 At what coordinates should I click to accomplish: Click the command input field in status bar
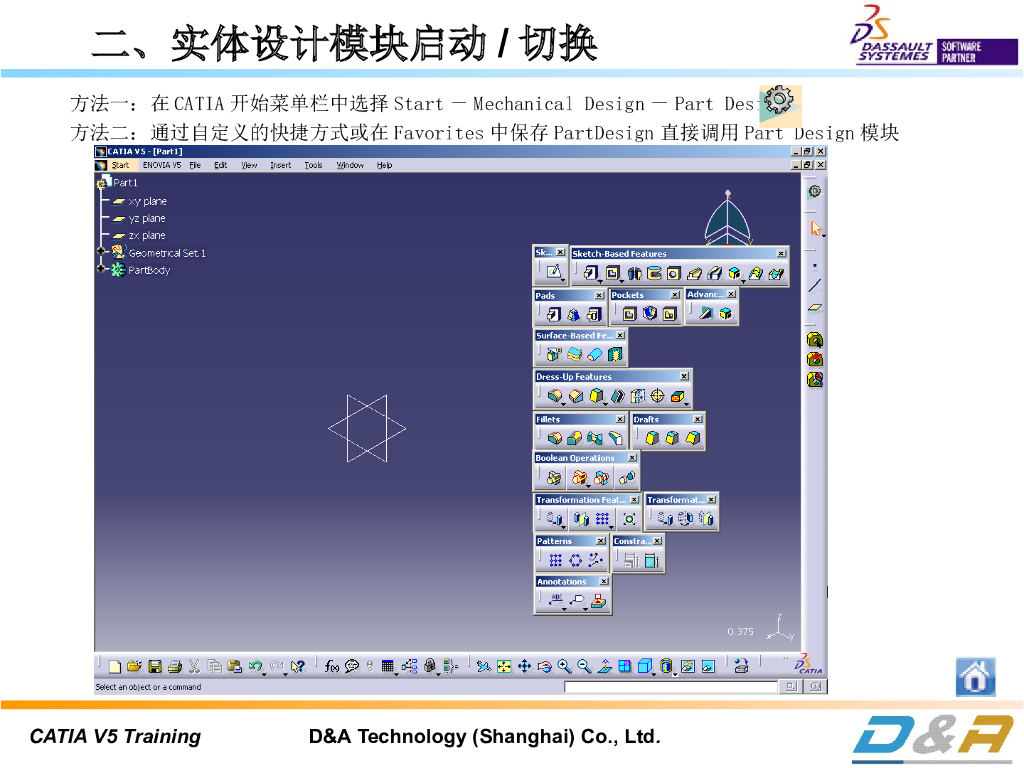tap(671, 687)
